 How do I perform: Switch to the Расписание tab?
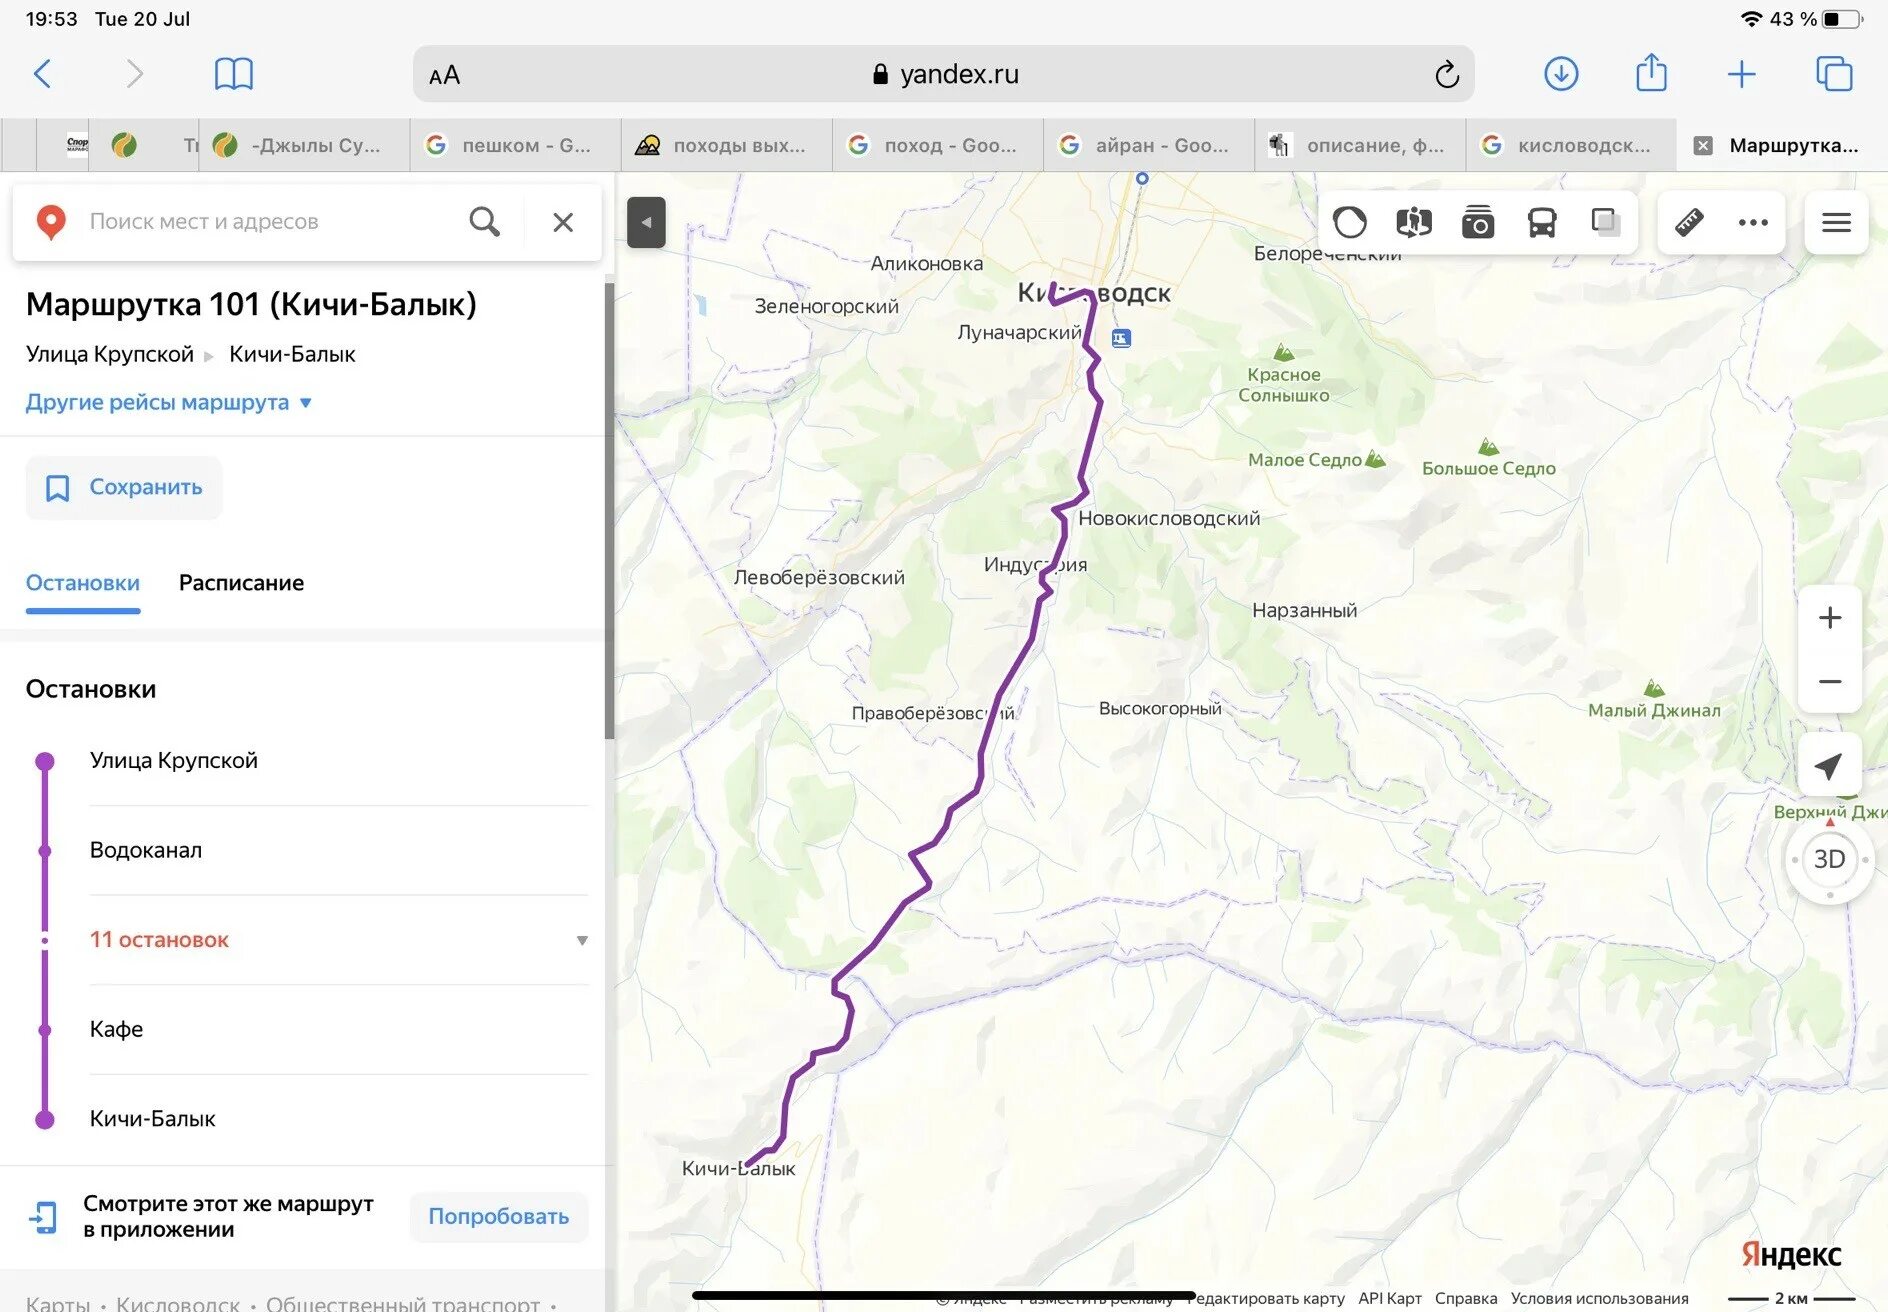(241, 583)
